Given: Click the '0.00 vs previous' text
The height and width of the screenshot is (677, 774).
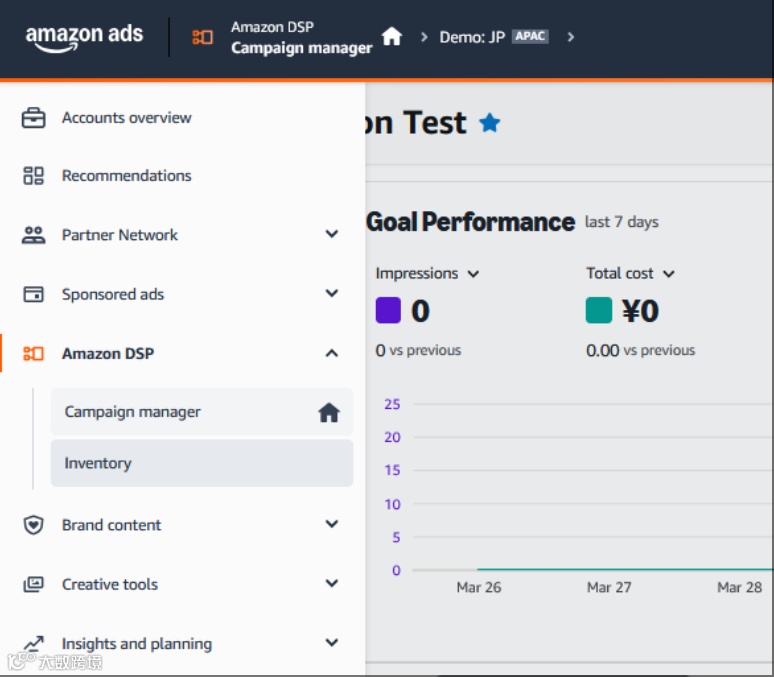Looking at the screenshot, I should pos(640,351).
